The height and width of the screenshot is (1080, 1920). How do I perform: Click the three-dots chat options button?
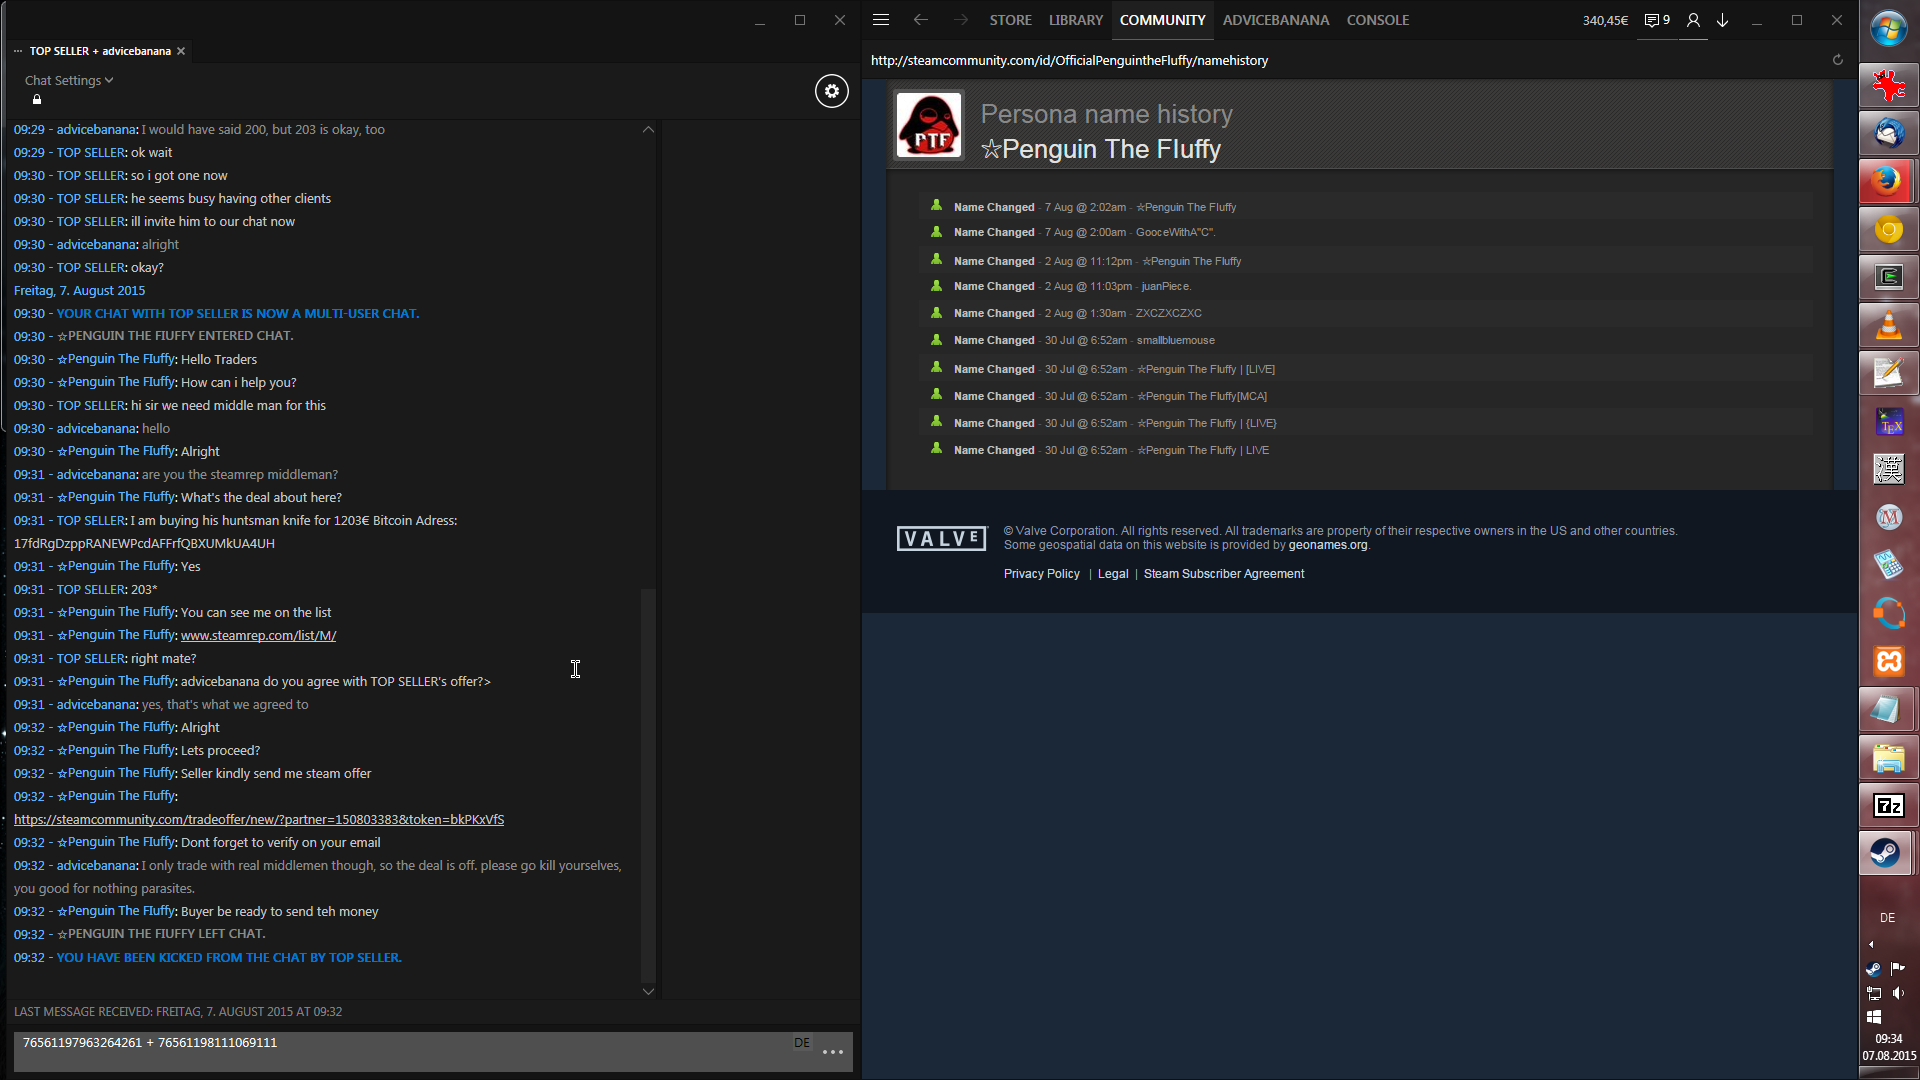[x=833, y=1052]
